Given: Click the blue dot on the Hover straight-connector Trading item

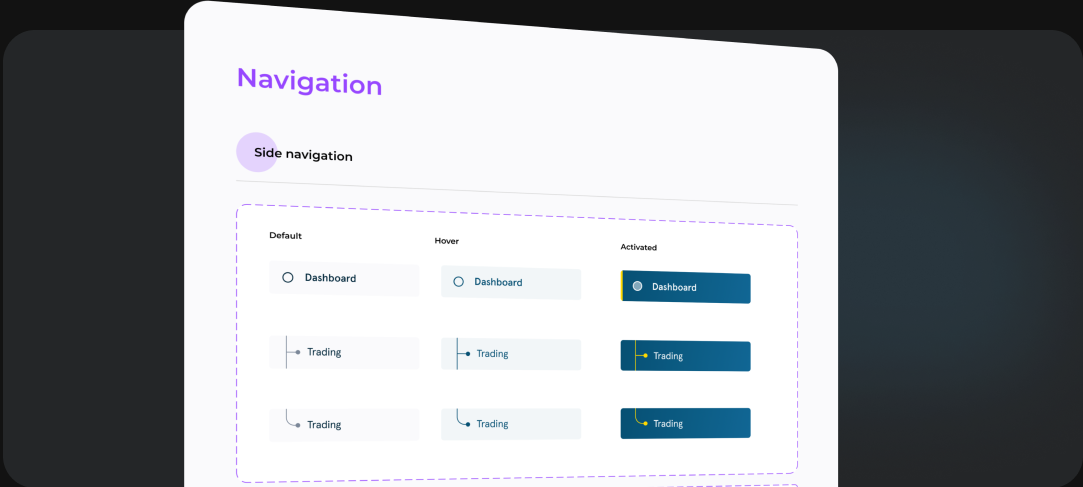Looking at the screenshot, I should coord(468,354).
